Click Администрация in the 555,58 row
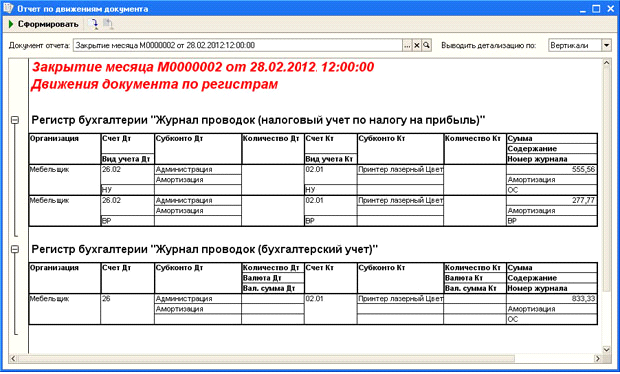The width and height of the screenshot is (620, 374). [198, 169]
